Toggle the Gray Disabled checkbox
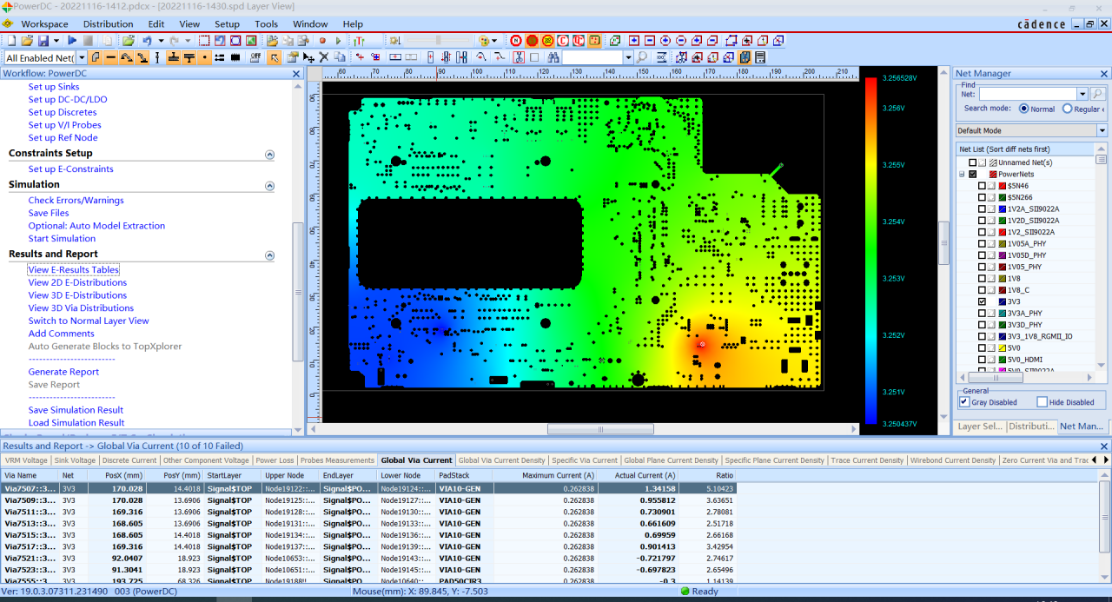1112x602 pixels. pyautogui.click(x=964, y=402)
